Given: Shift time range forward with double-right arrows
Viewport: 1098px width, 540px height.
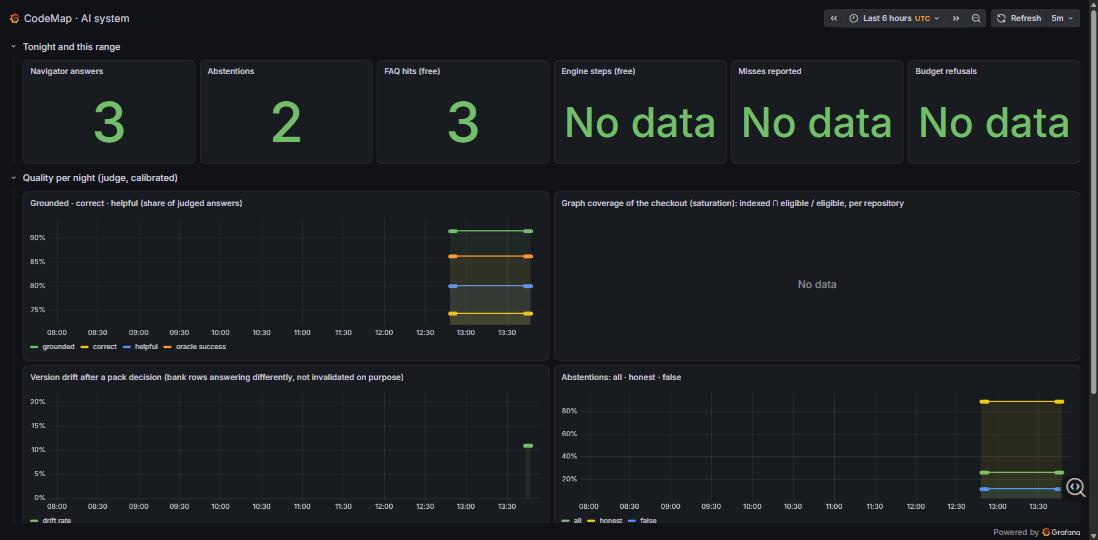Looking at the screenshot, I should coord(956,18).
